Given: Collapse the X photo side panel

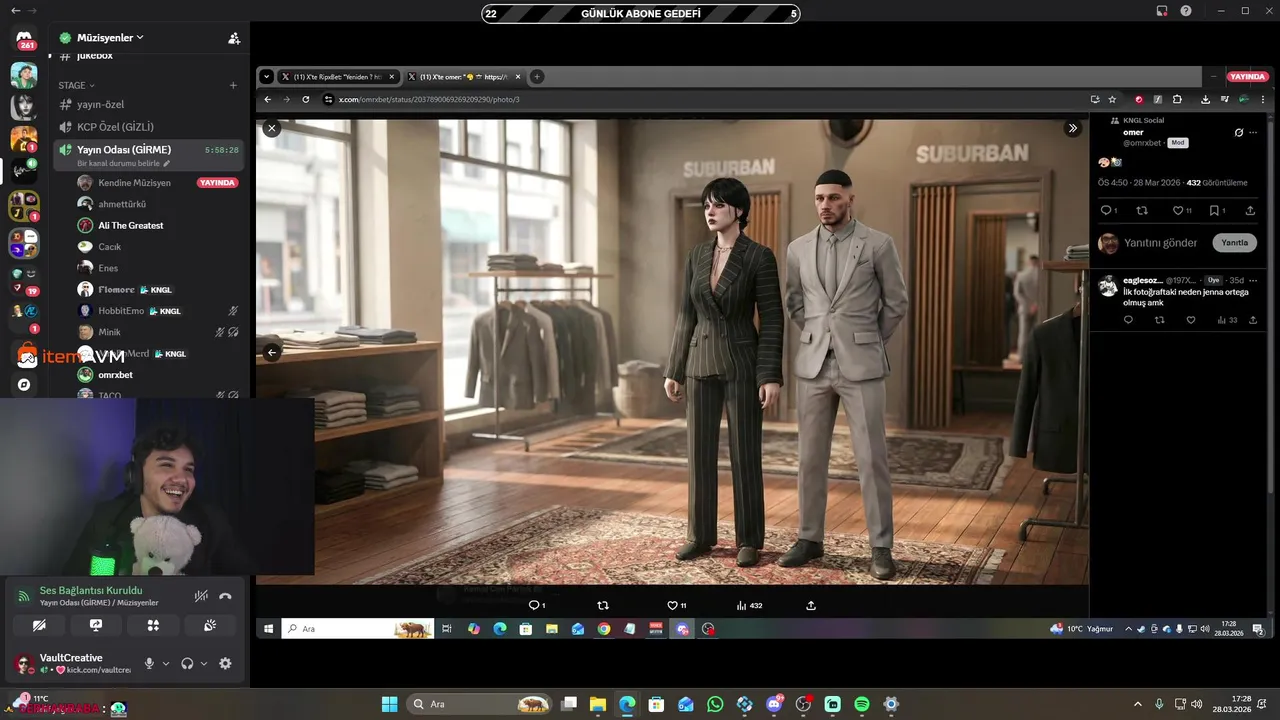Looking at the screenshot, I should tap(1073, 128).
